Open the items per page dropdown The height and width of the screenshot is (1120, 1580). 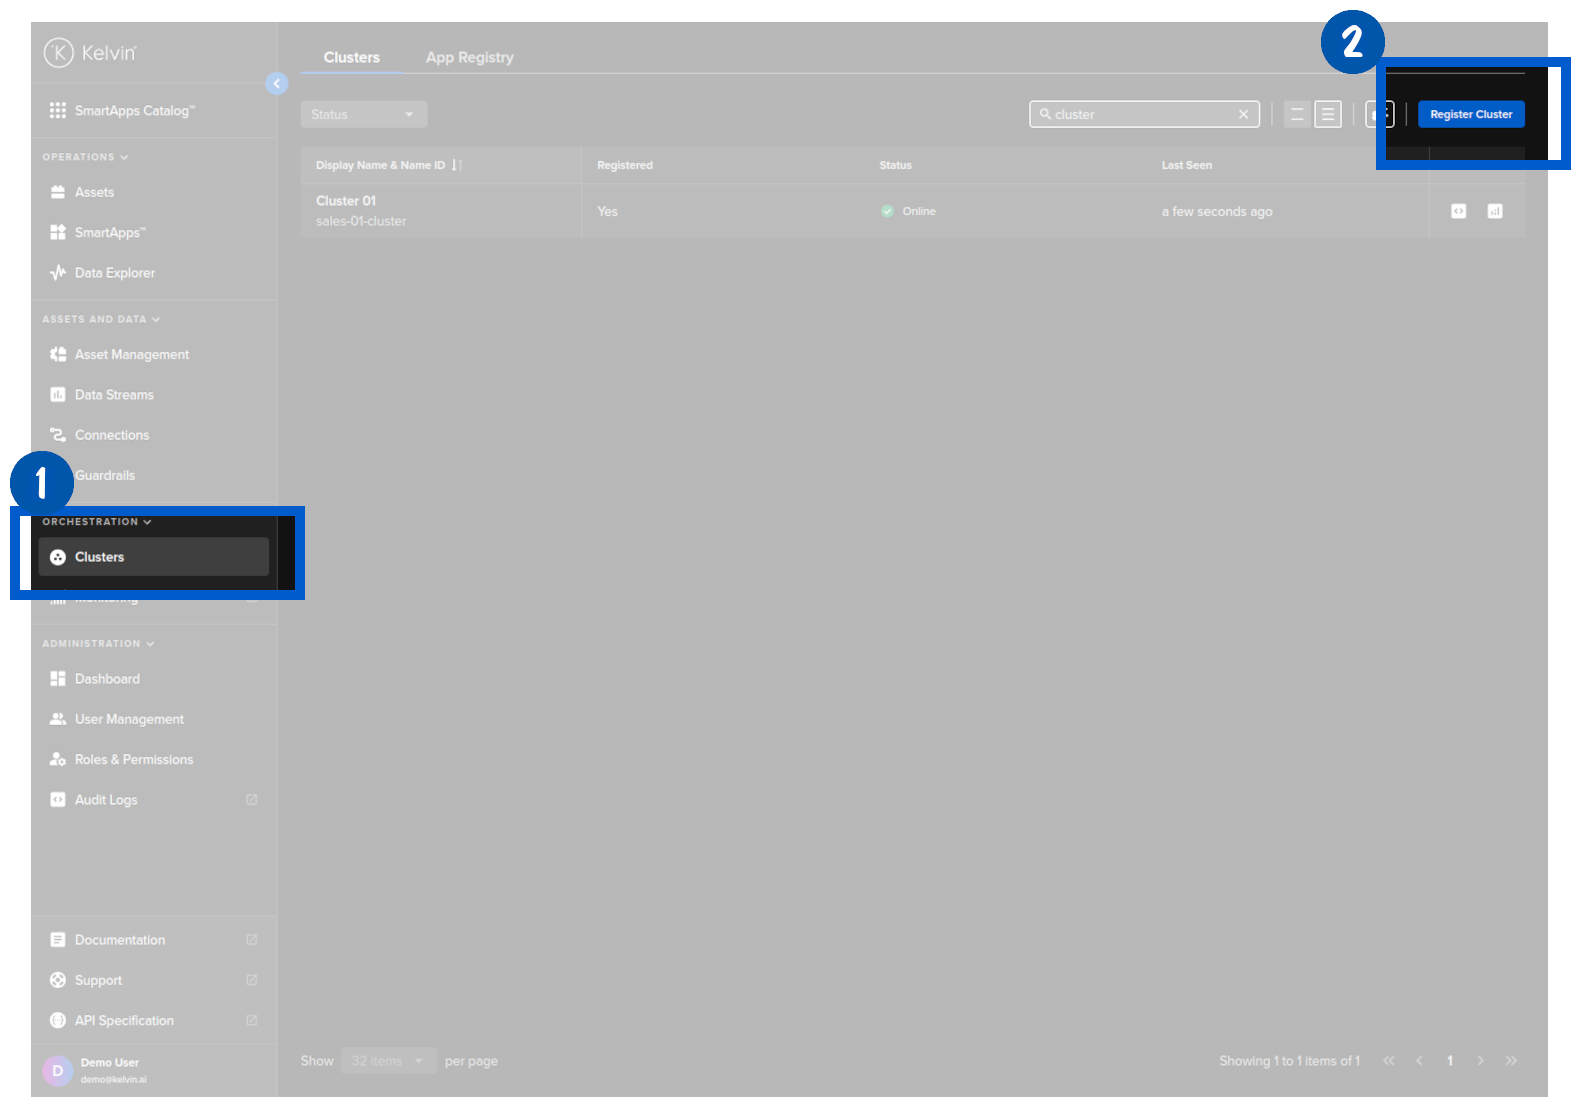coord(388,1061)
